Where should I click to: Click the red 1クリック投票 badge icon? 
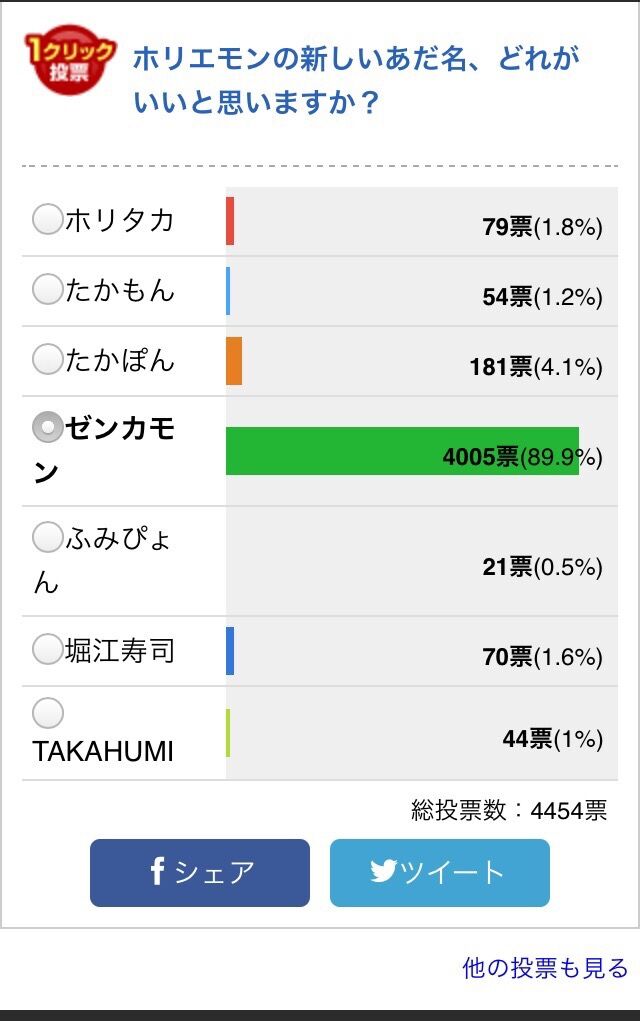pos(70,64)
